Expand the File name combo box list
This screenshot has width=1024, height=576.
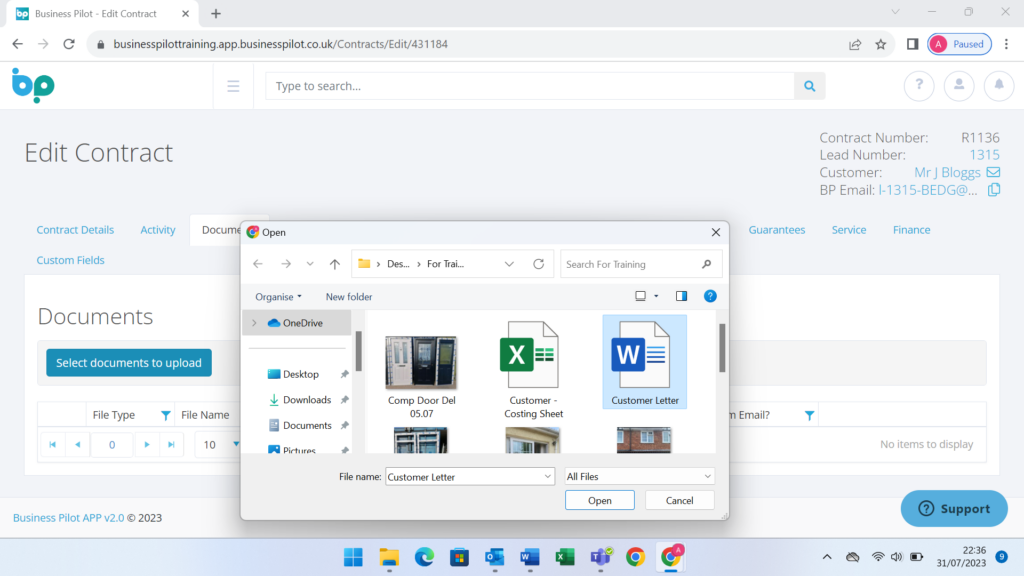[x=547, y=477]
